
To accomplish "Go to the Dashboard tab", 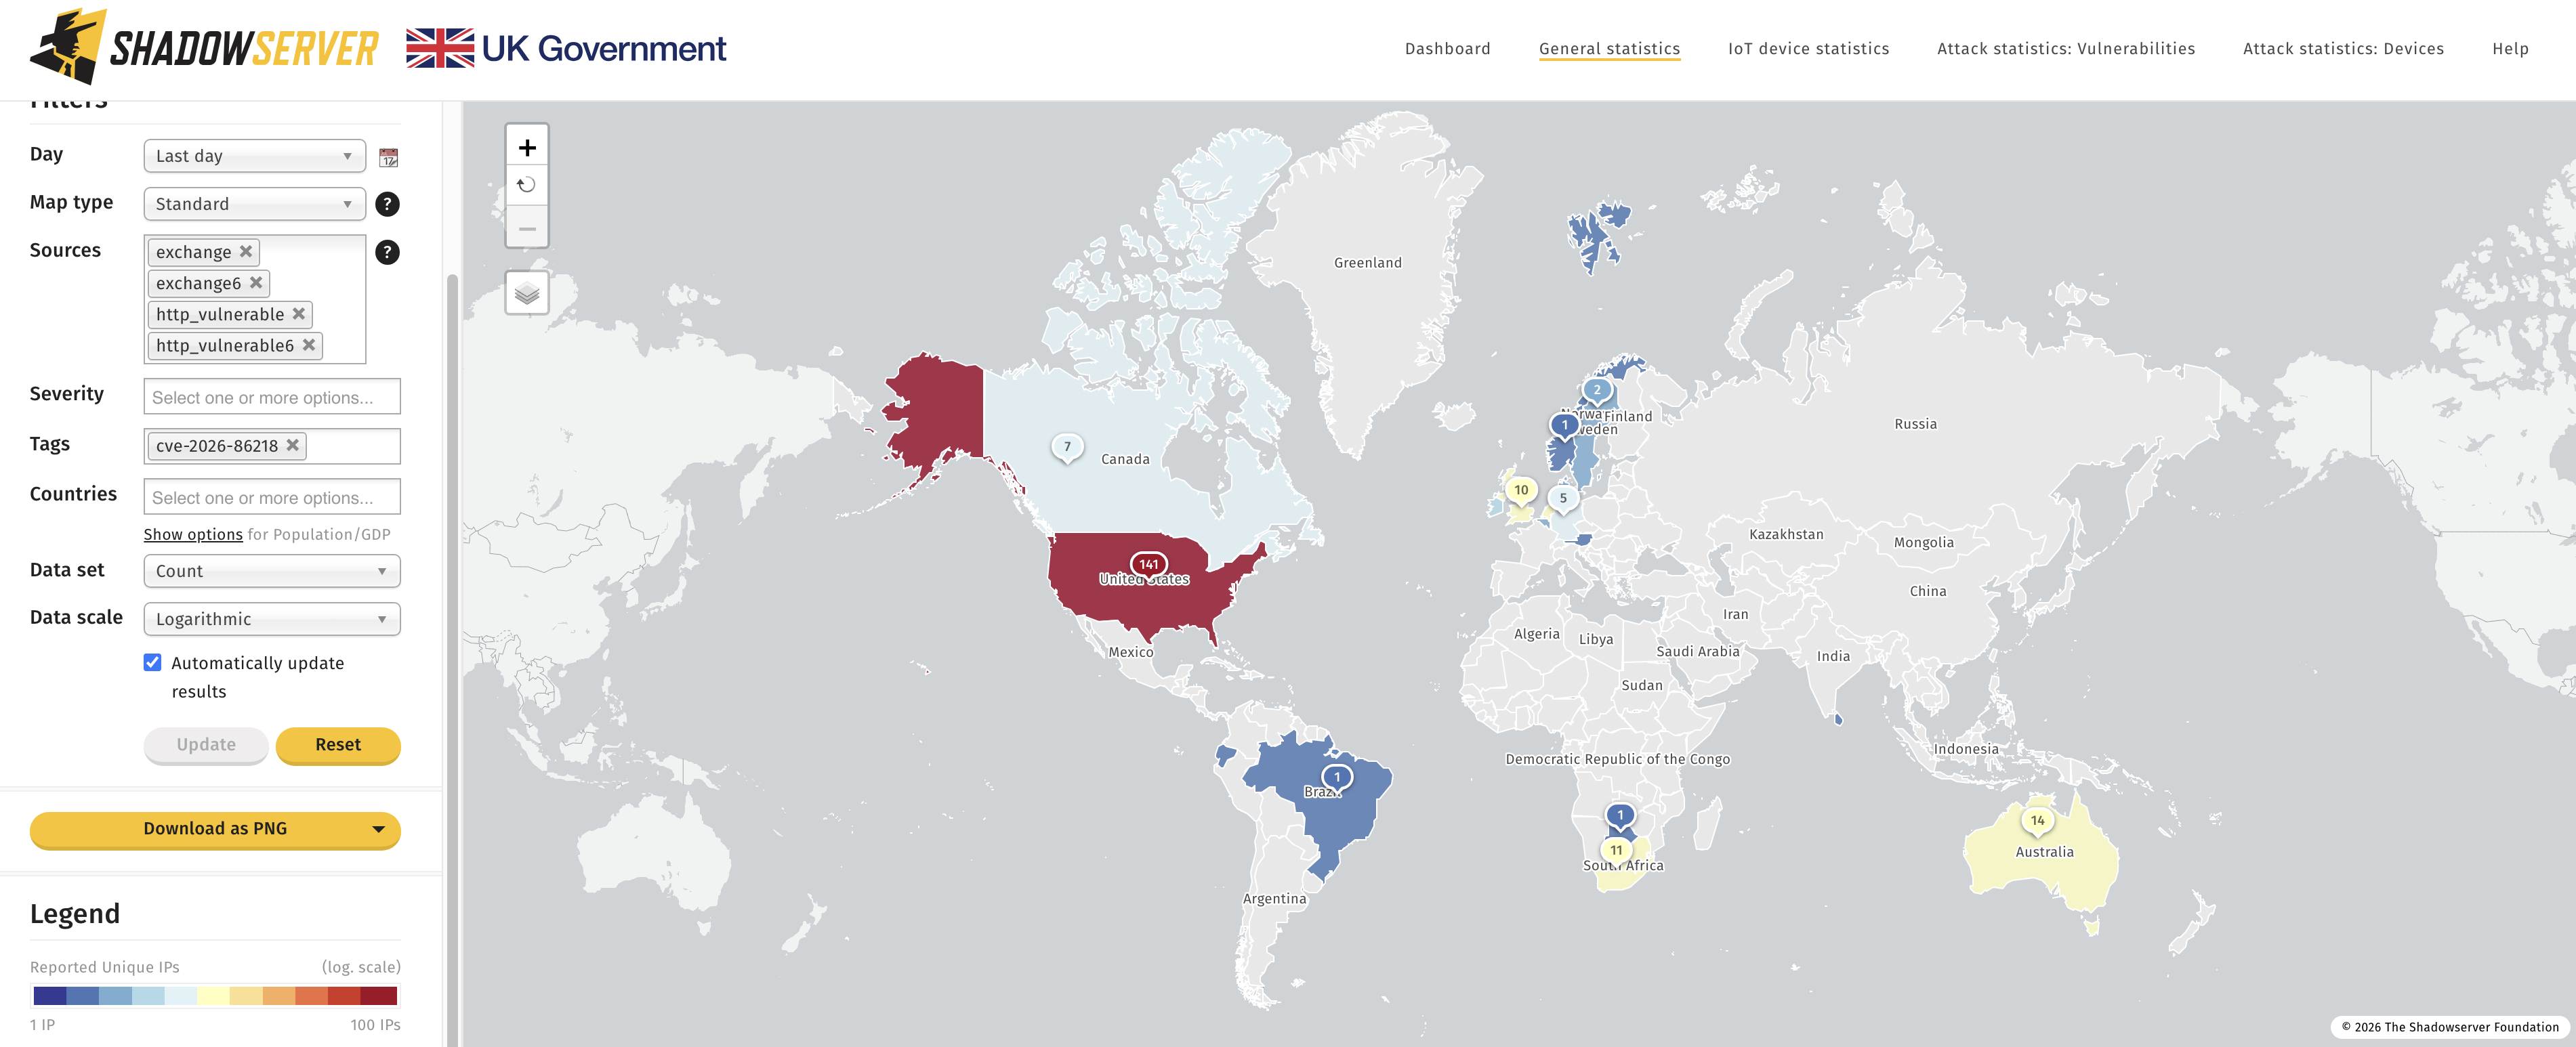I will [1447, 48].
